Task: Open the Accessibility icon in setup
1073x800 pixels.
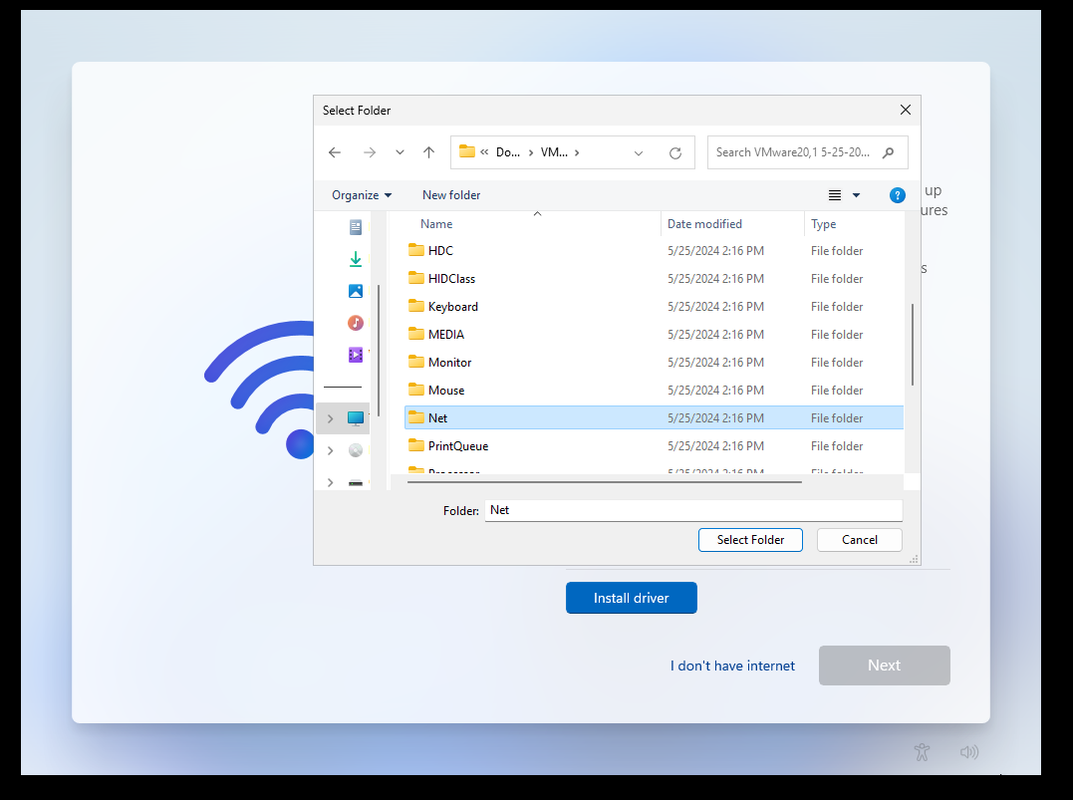Action: (x=922, y=752)
